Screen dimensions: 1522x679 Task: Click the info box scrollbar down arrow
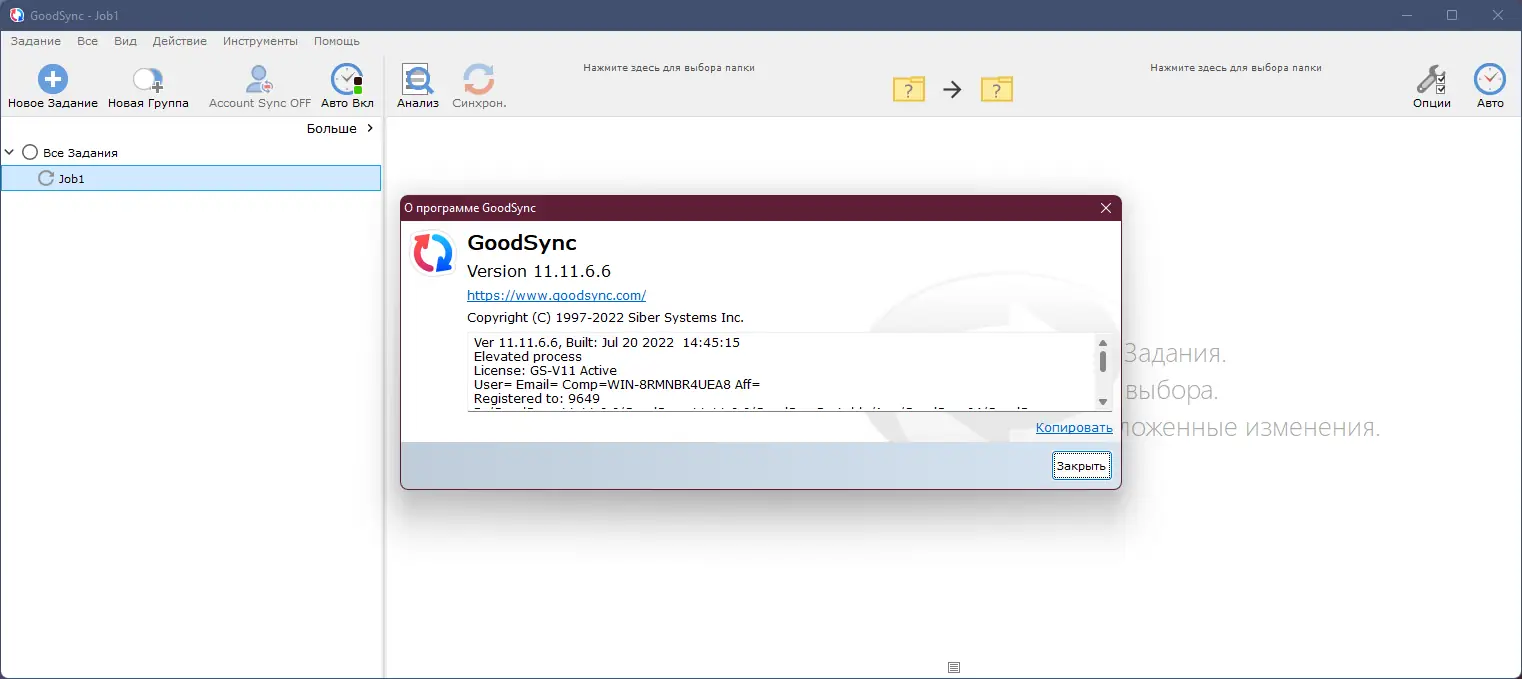tap(1103, 402)
